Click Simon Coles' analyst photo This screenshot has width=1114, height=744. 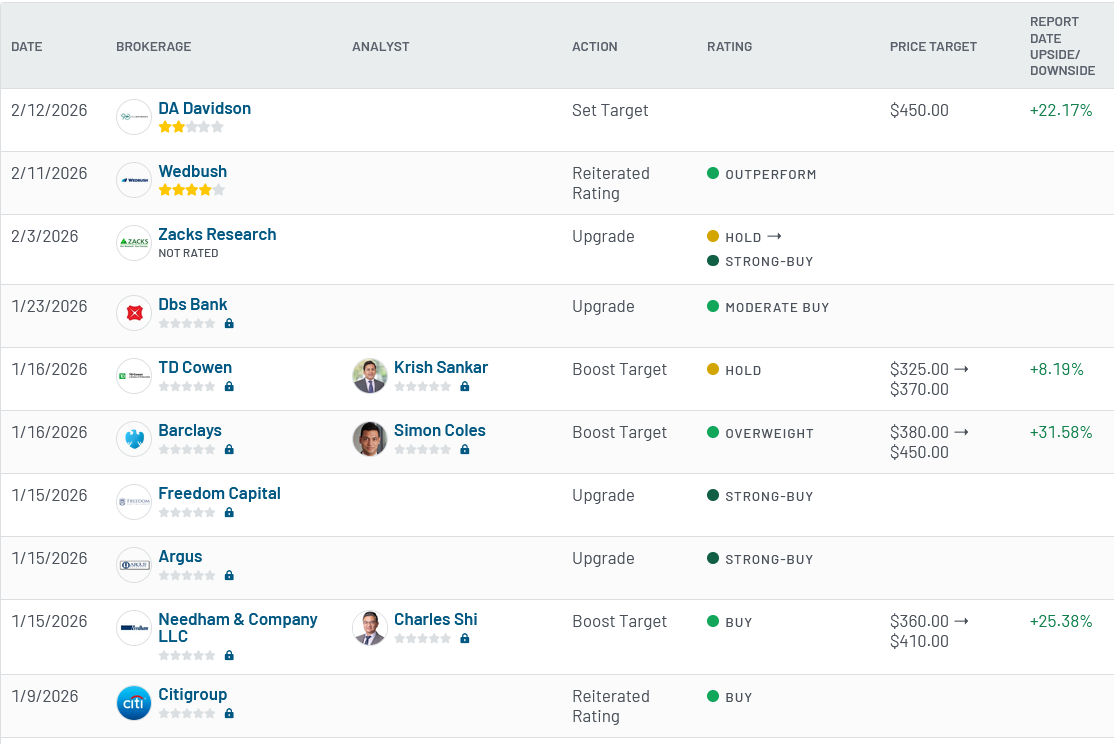369,439
